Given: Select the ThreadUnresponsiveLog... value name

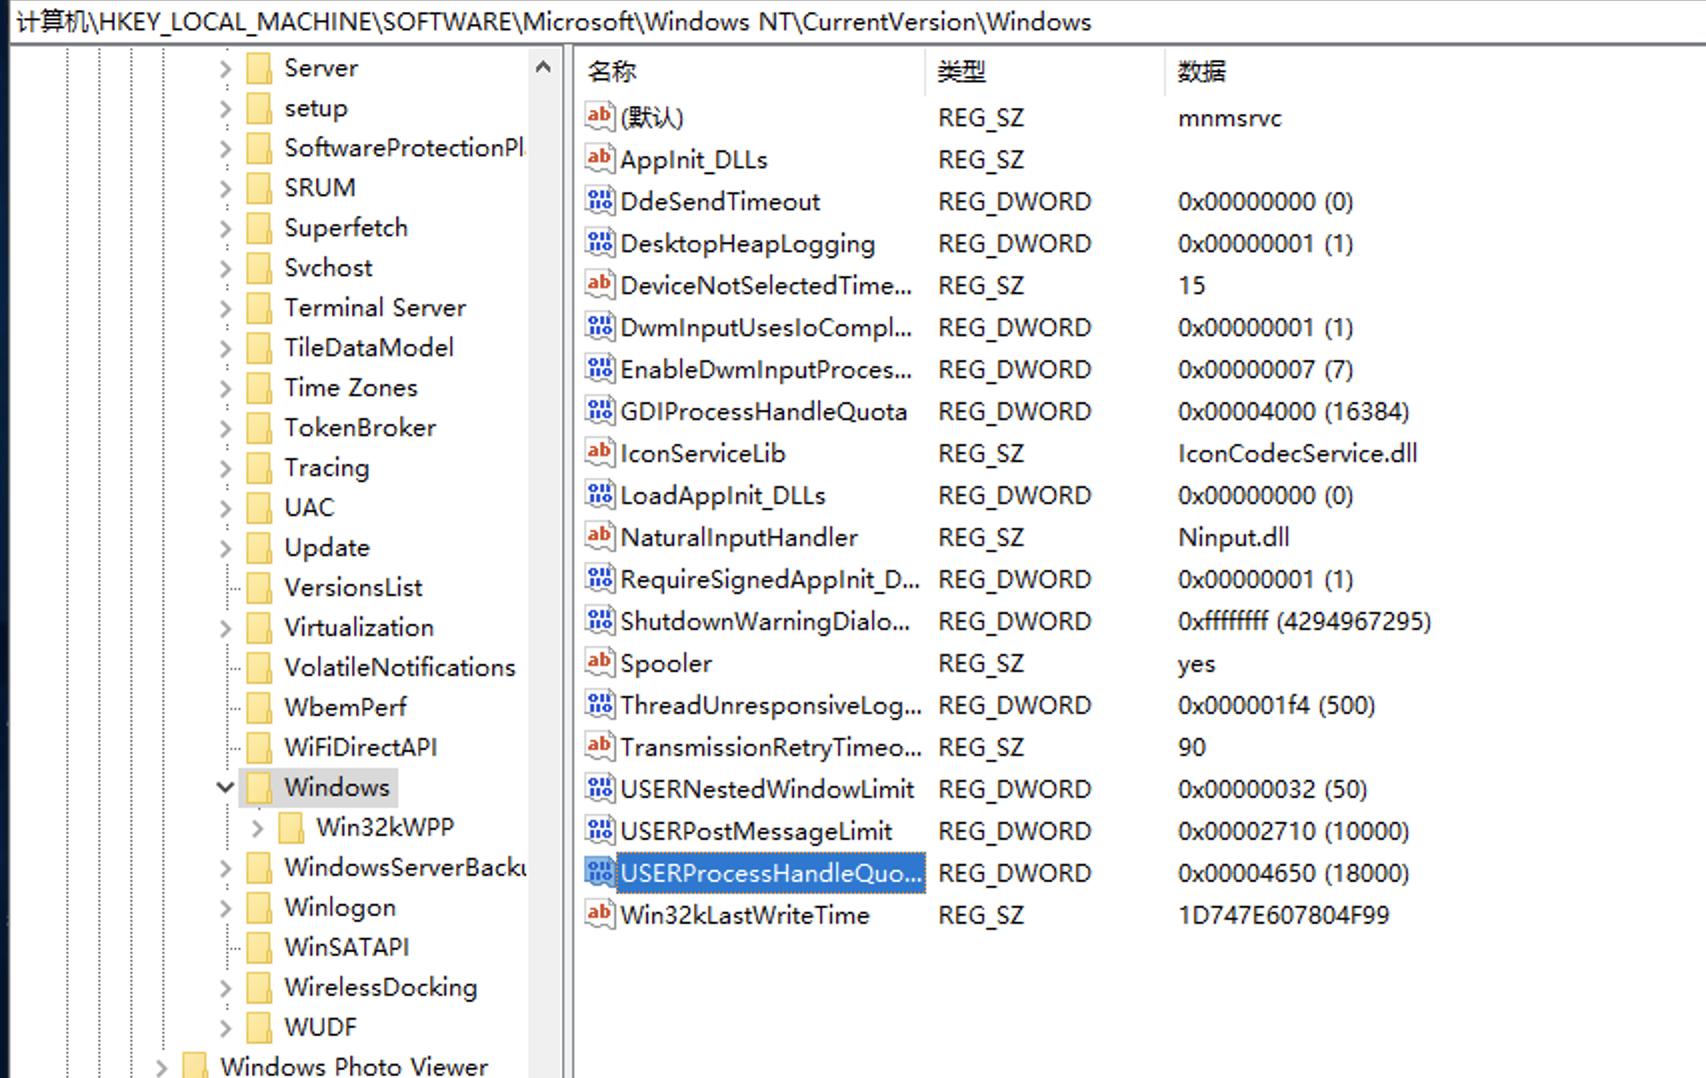Looking at the screenshot, I should coord(771,705).
